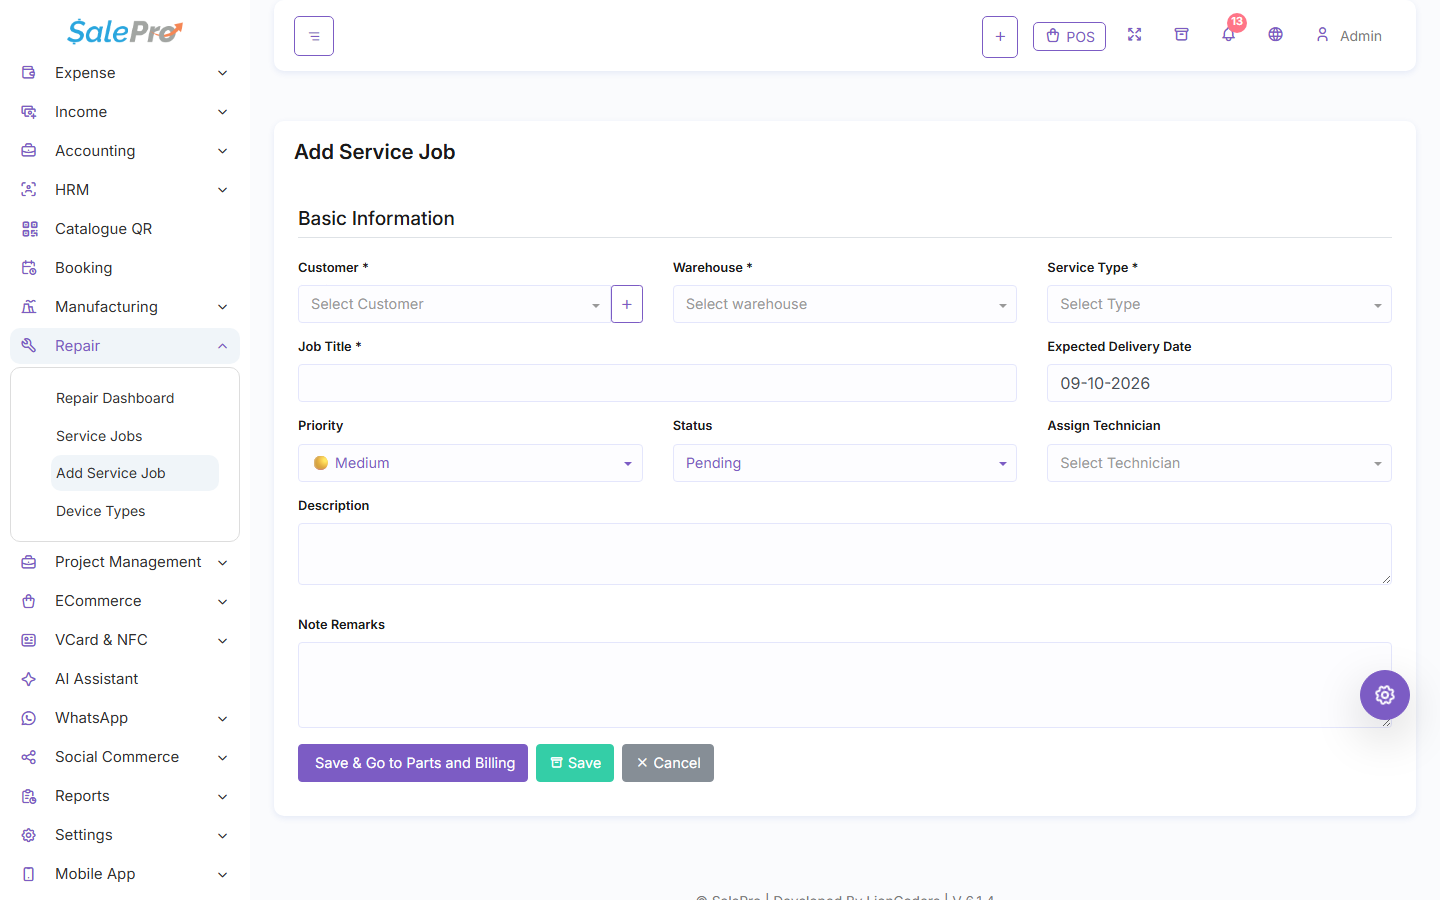
Task: Click the Cancel button
Action: [x=668, y=763]
